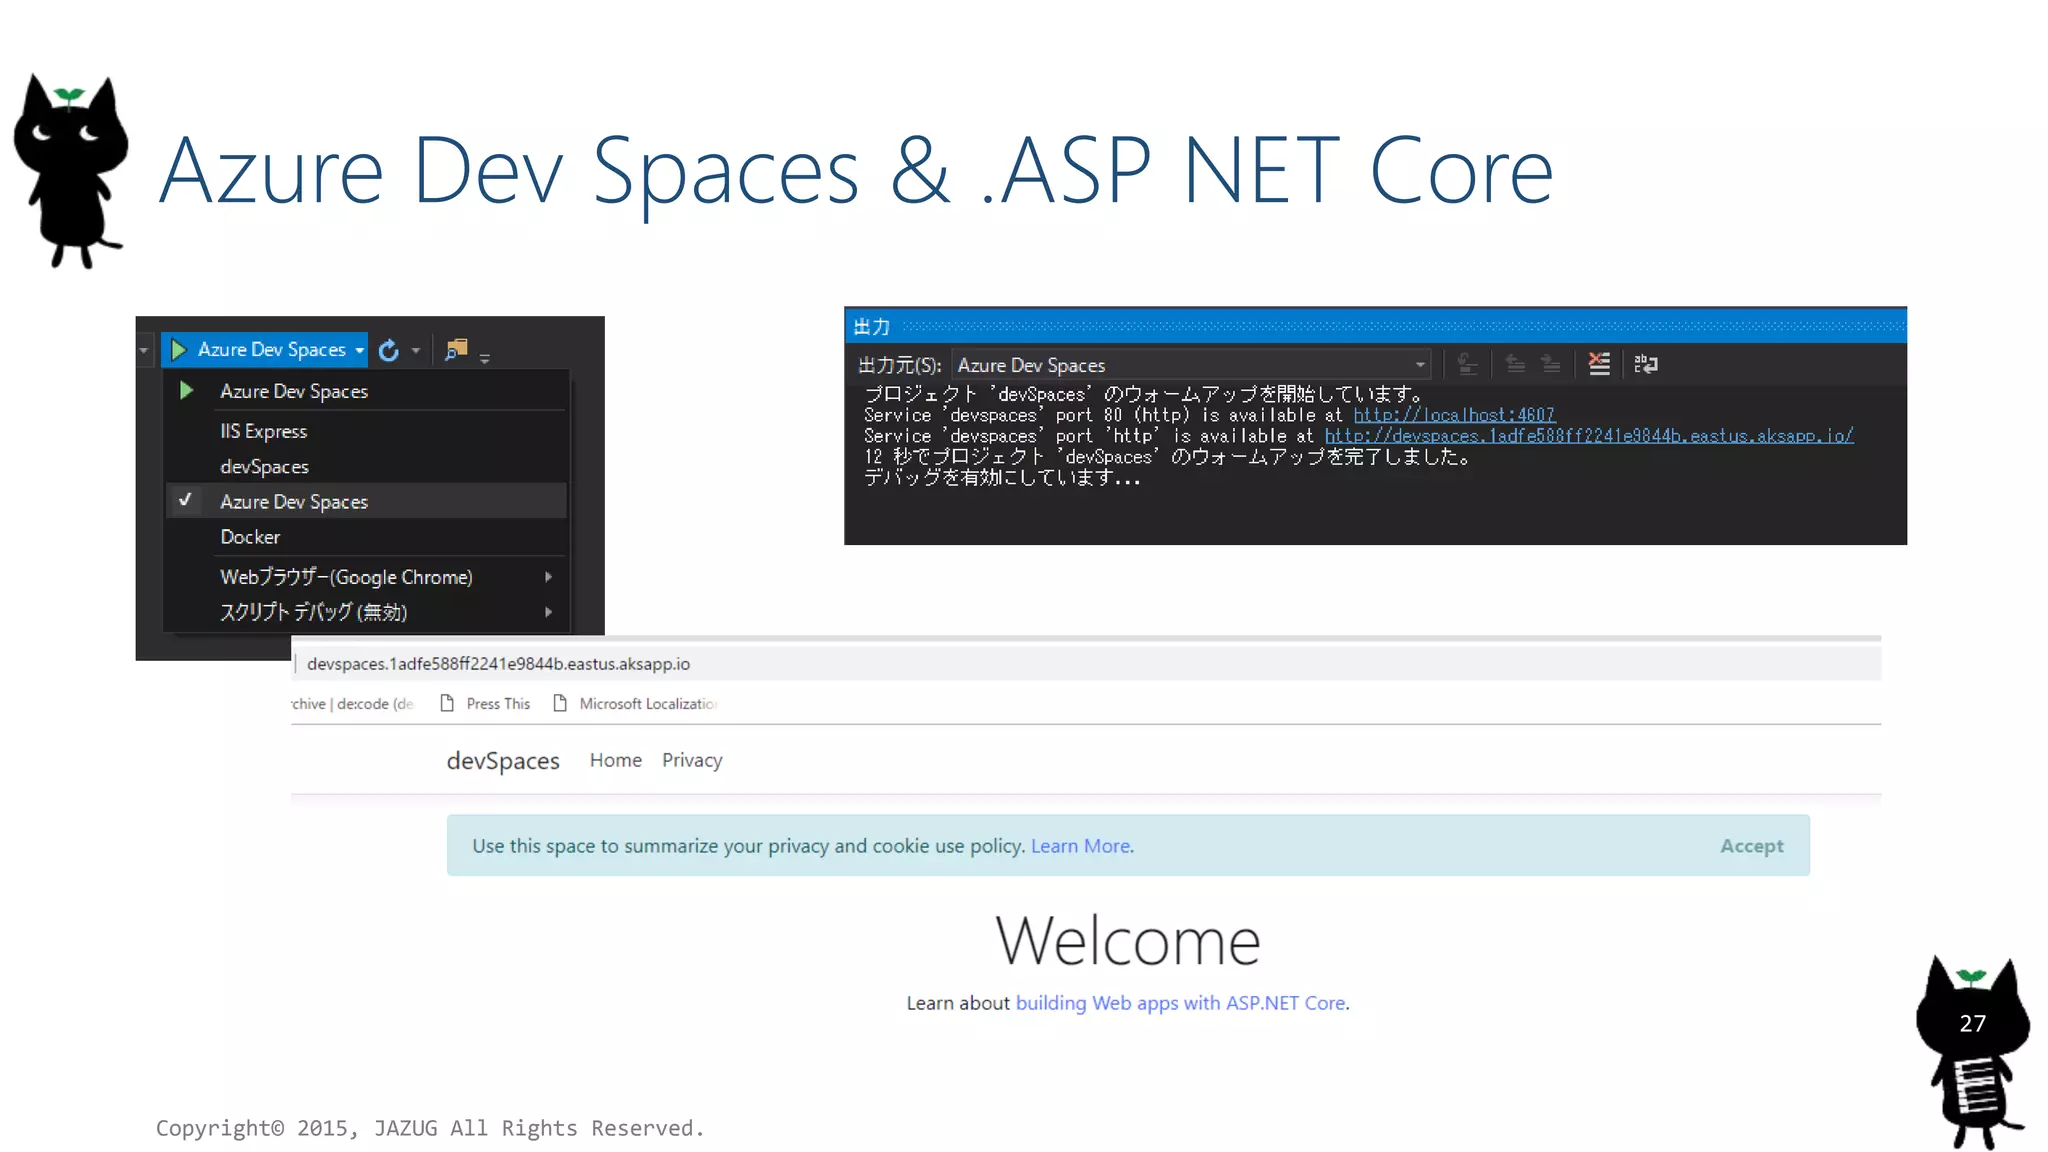Click the browser address bar URL

coord(498,664)
